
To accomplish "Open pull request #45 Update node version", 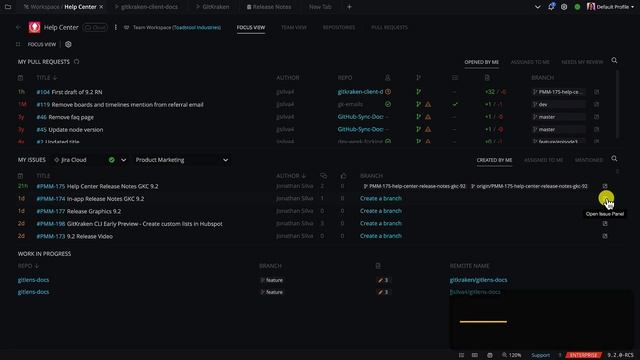I will click(x=70, y=129).
